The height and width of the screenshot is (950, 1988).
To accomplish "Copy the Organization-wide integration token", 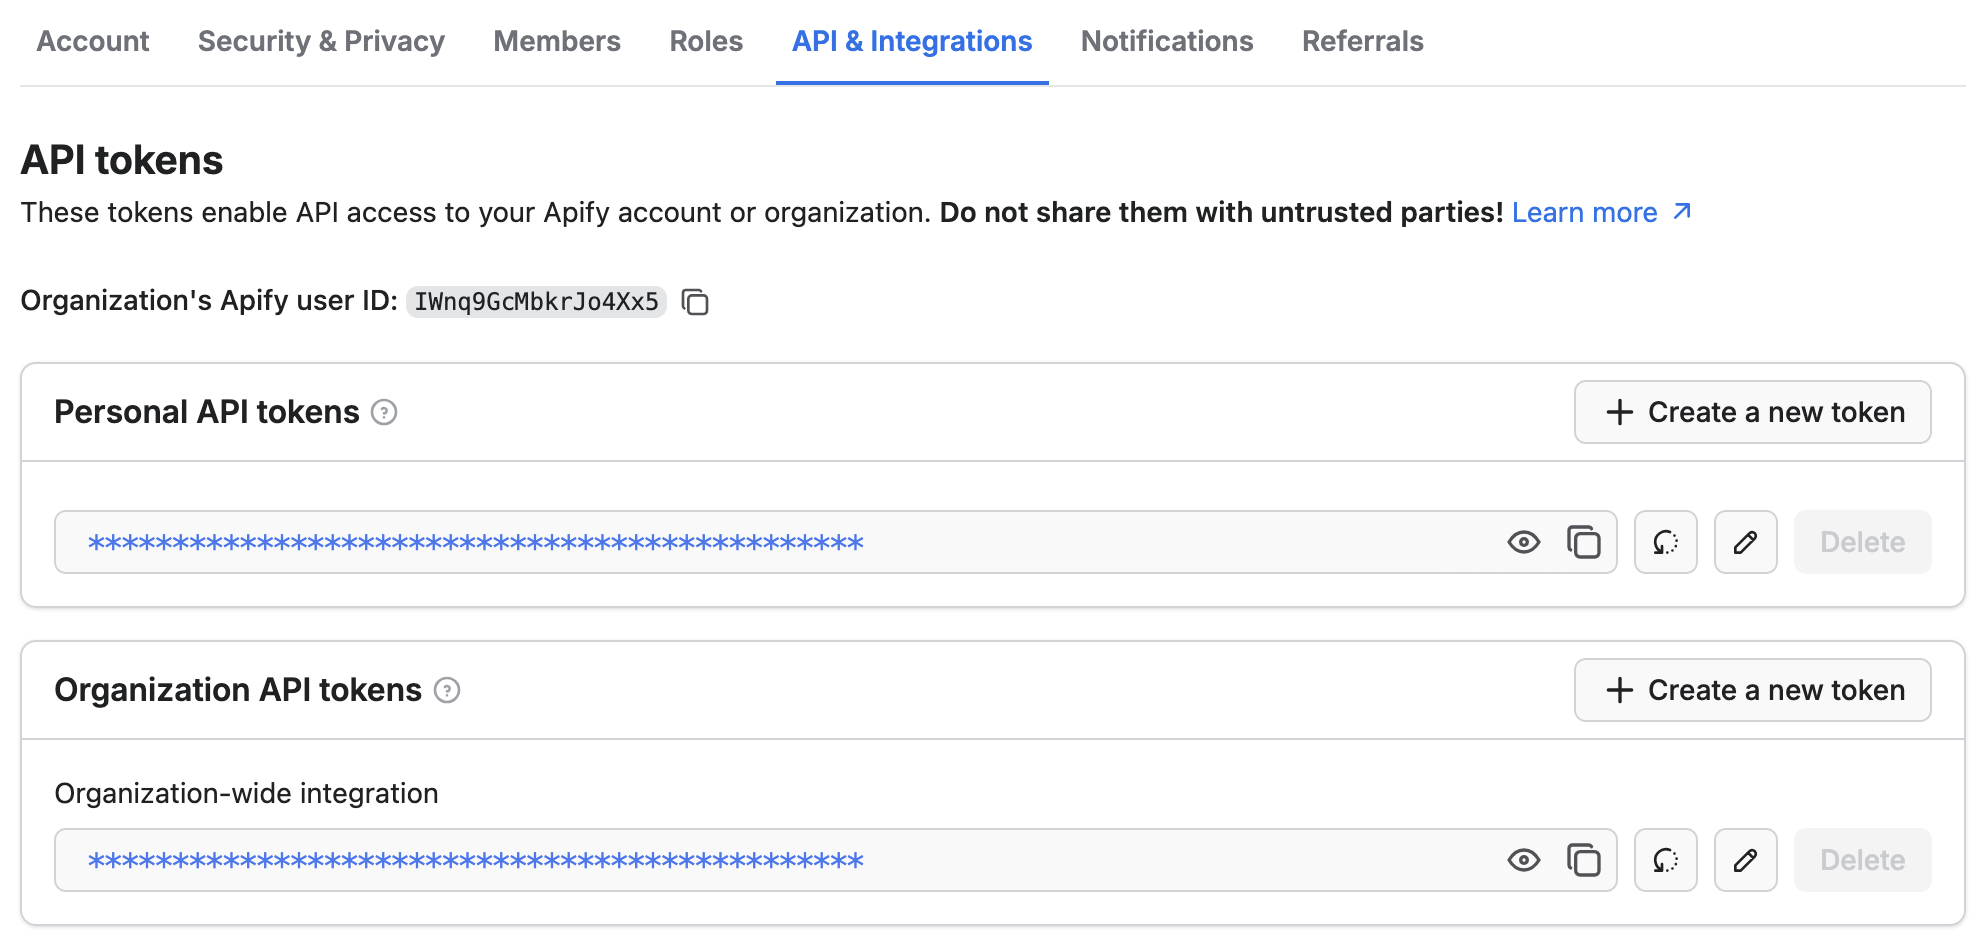I will click(x=1585, y=860).
